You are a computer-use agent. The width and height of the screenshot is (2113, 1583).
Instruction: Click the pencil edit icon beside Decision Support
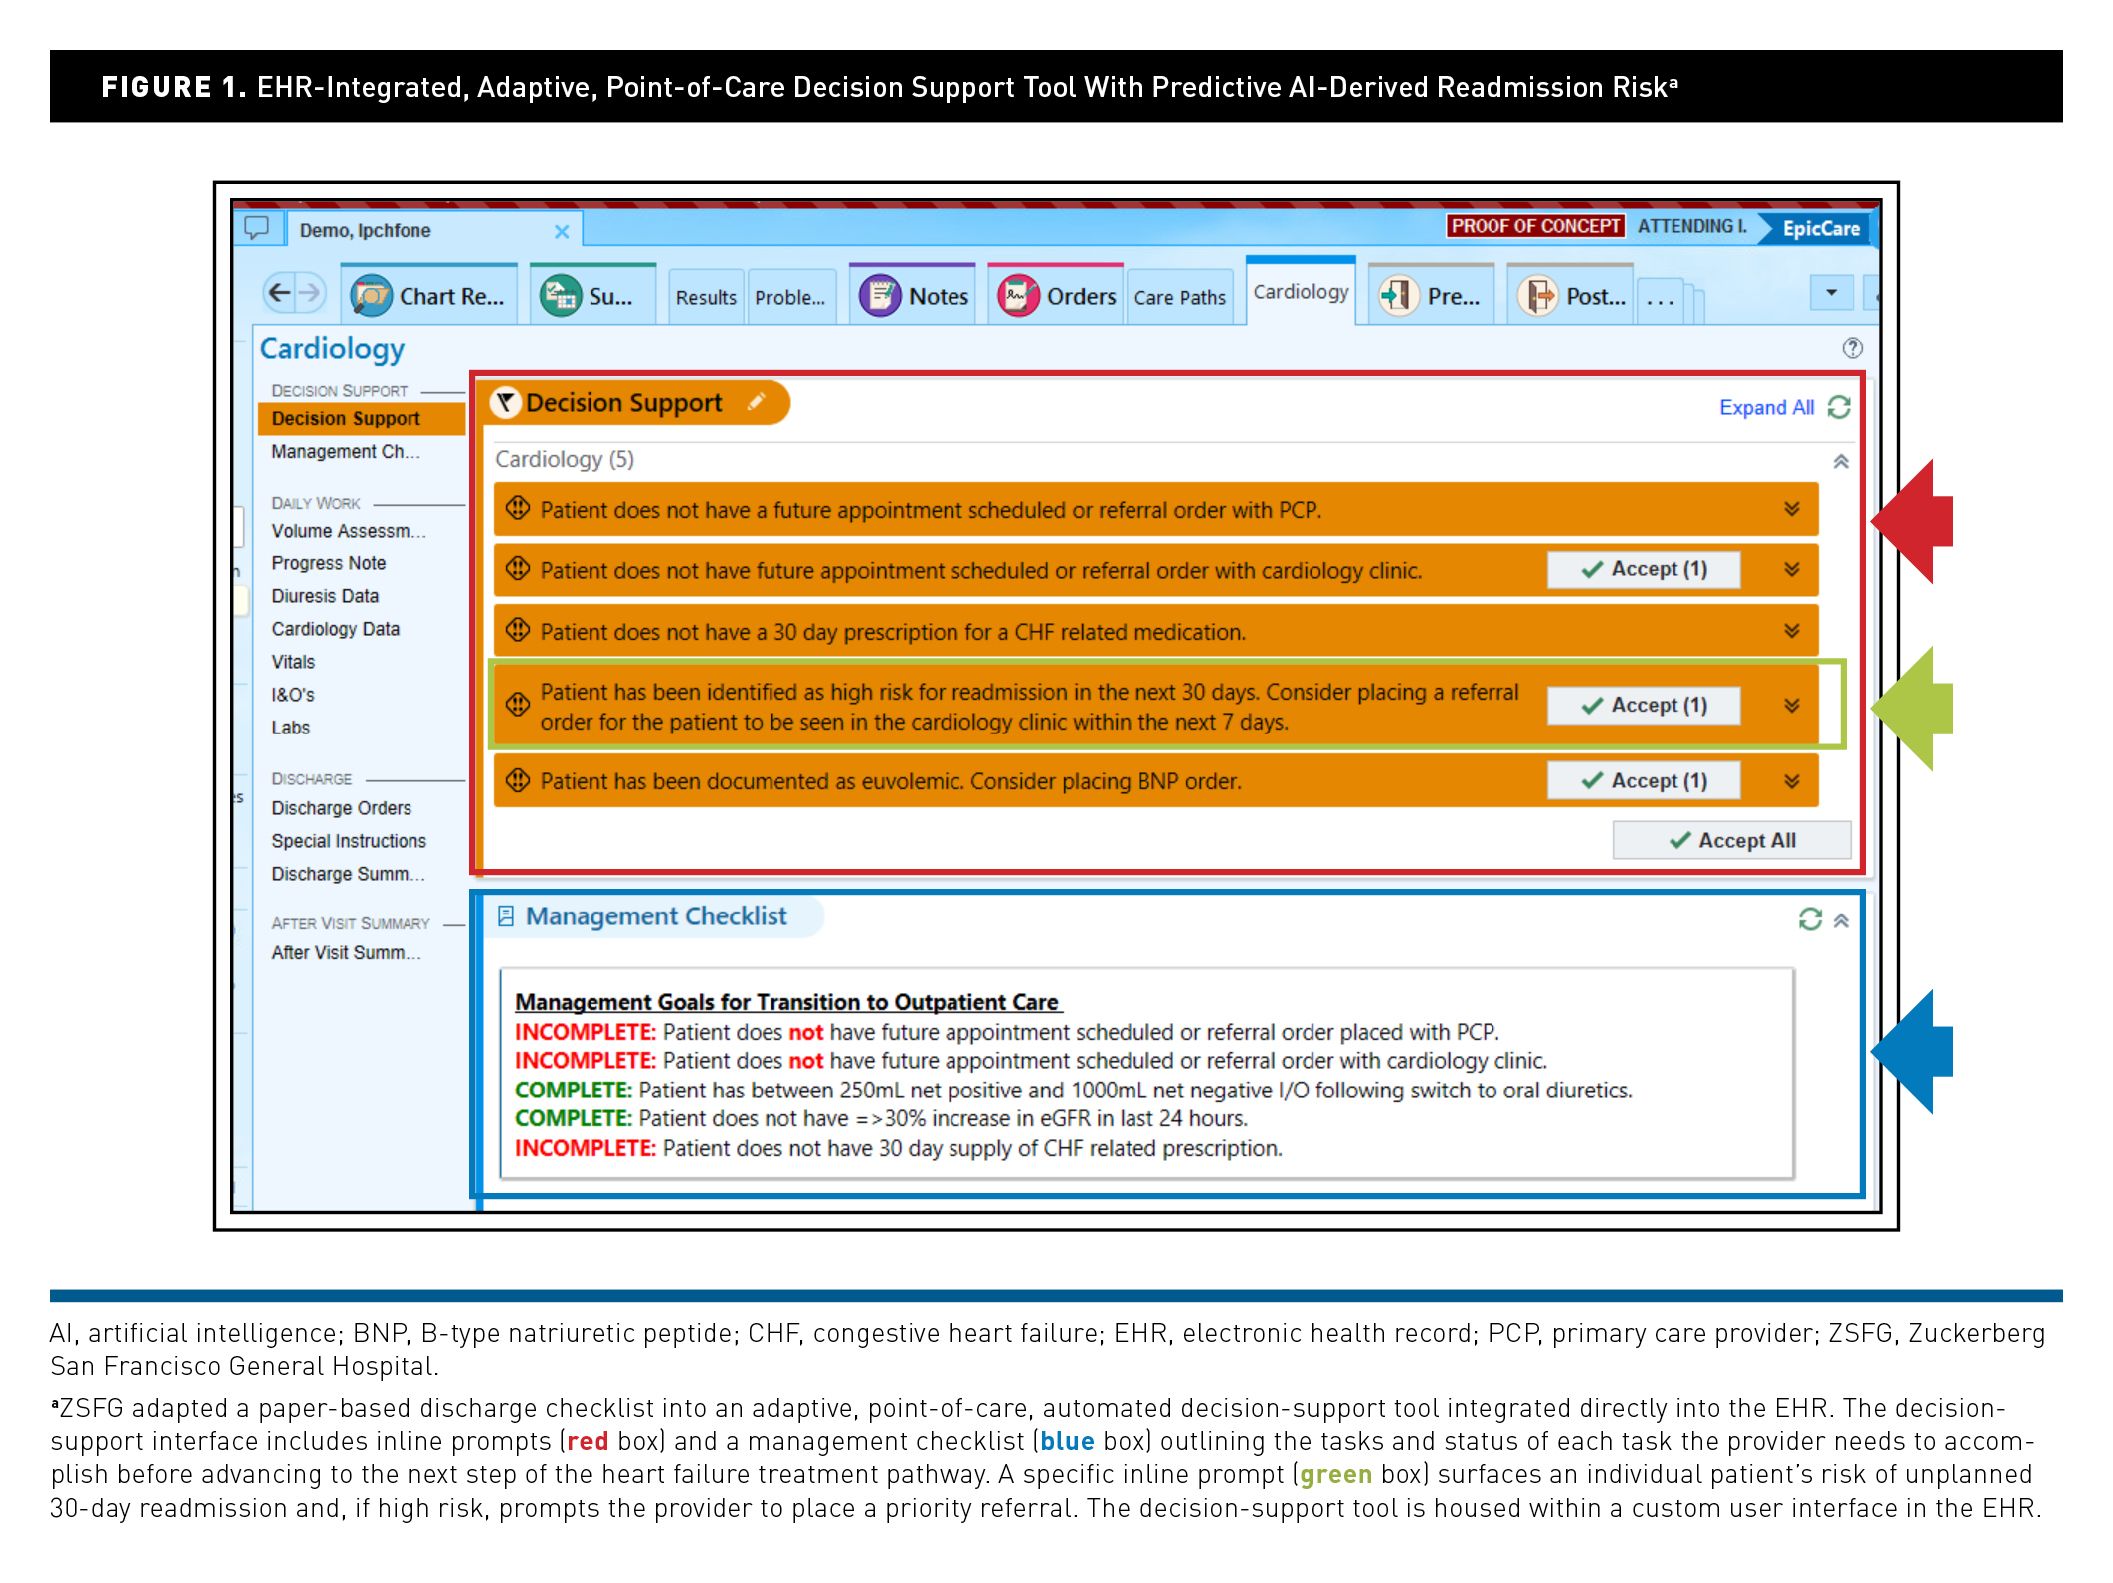(757, 402)
